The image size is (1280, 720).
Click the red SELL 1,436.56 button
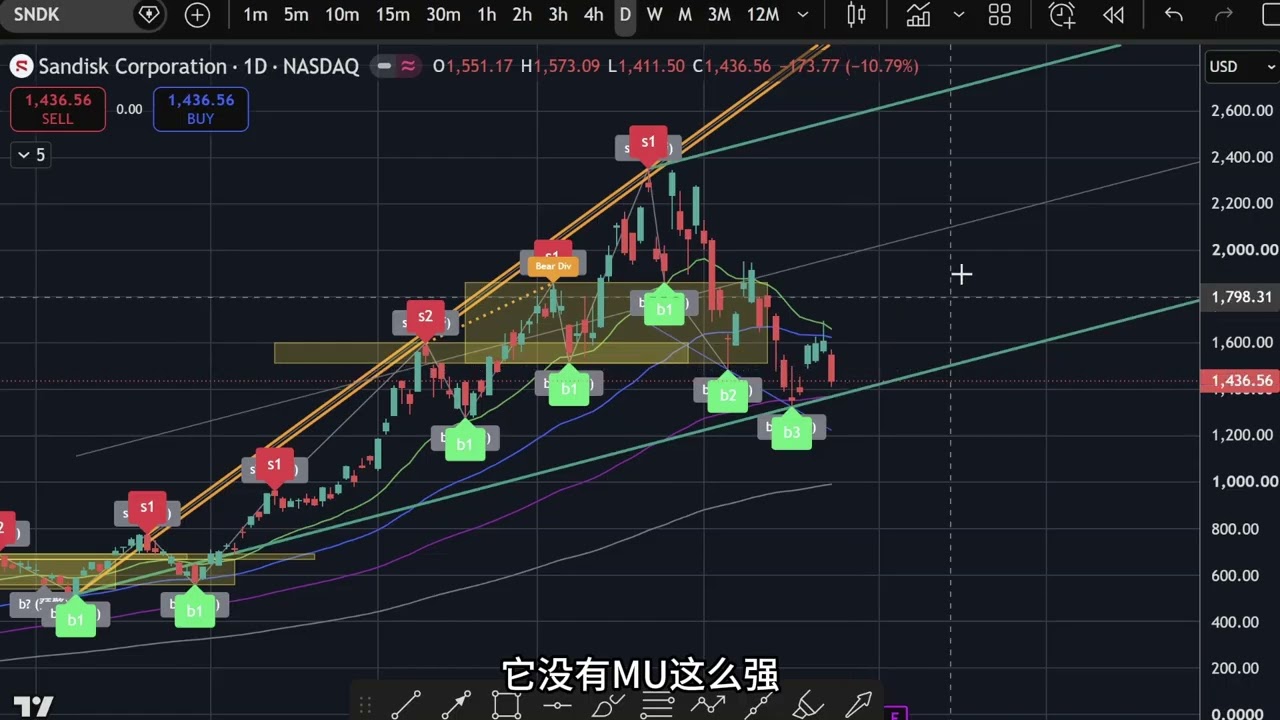(58, 109)
